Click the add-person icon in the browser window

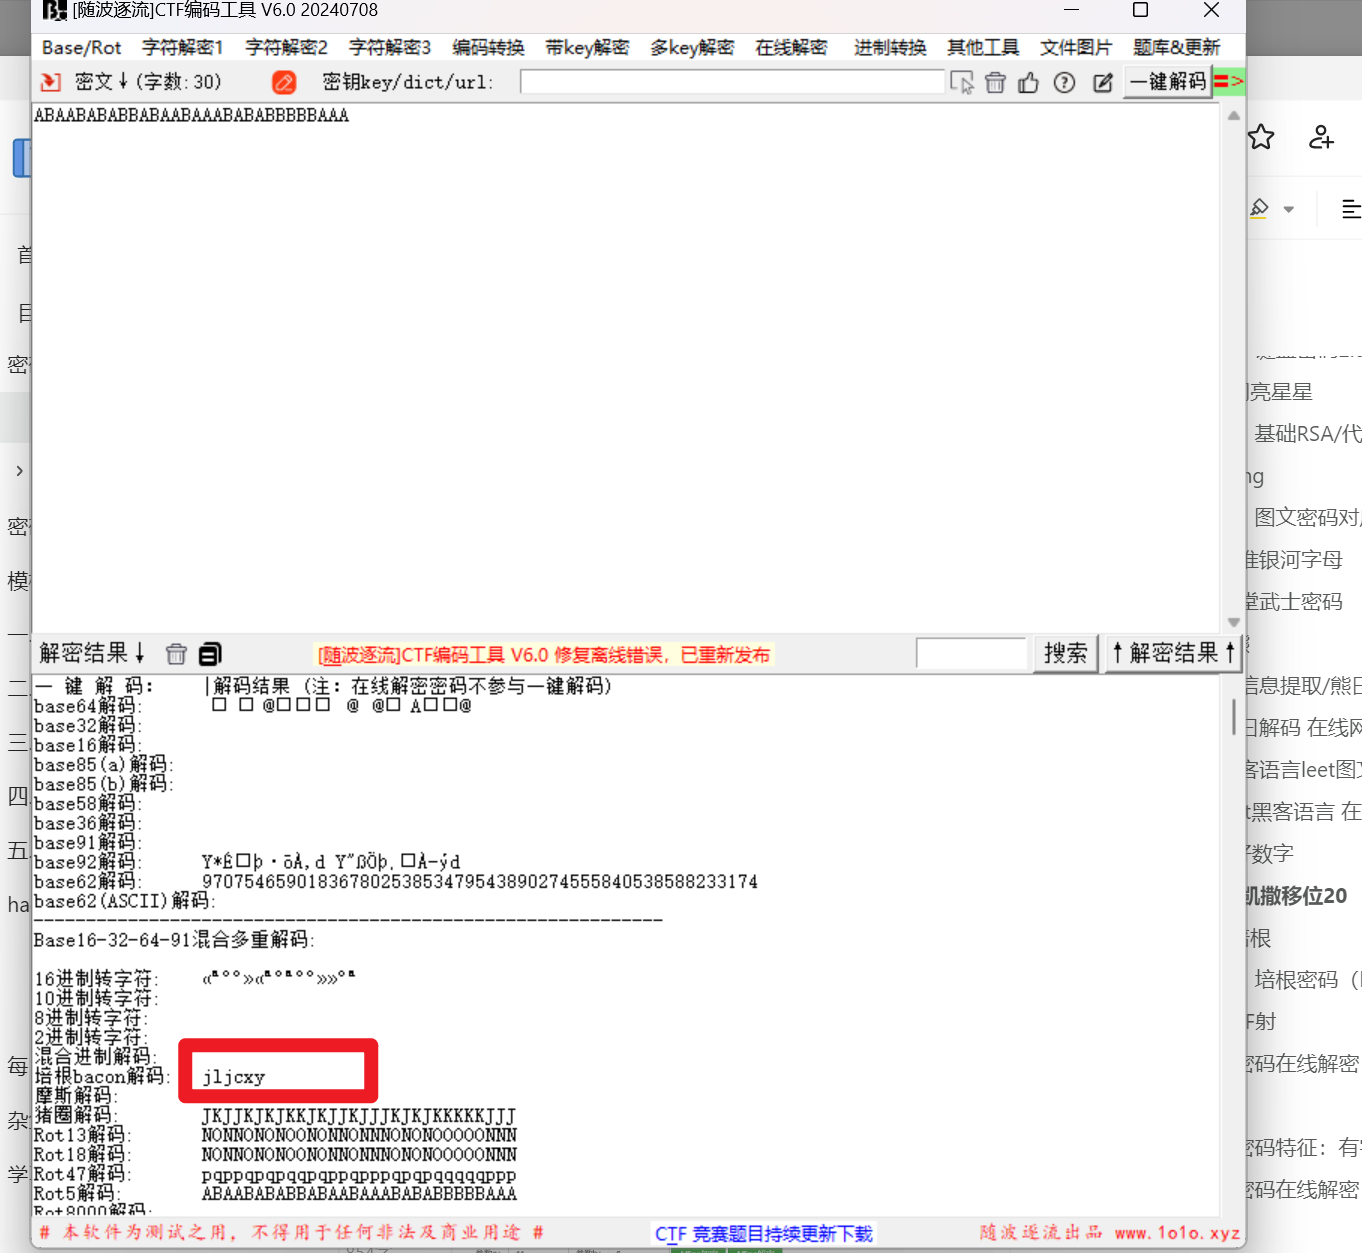coord(1321,137)
